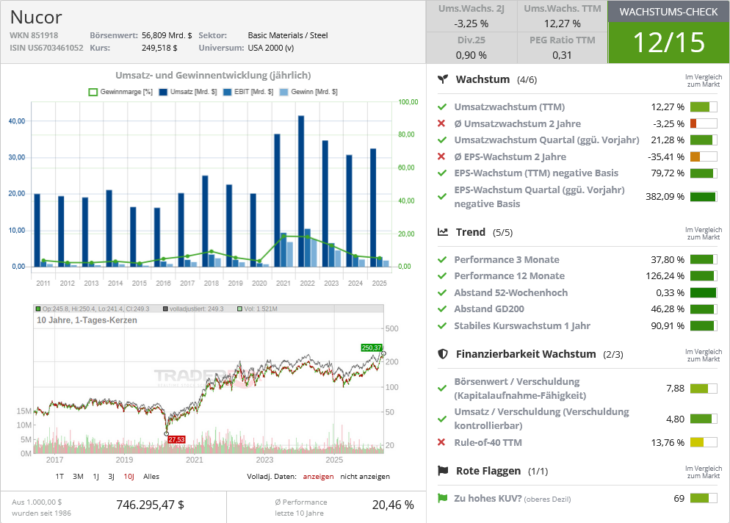Click the 20,46 % ten-year performance value
The image size is (730, 523).
[x=393, y=505]
